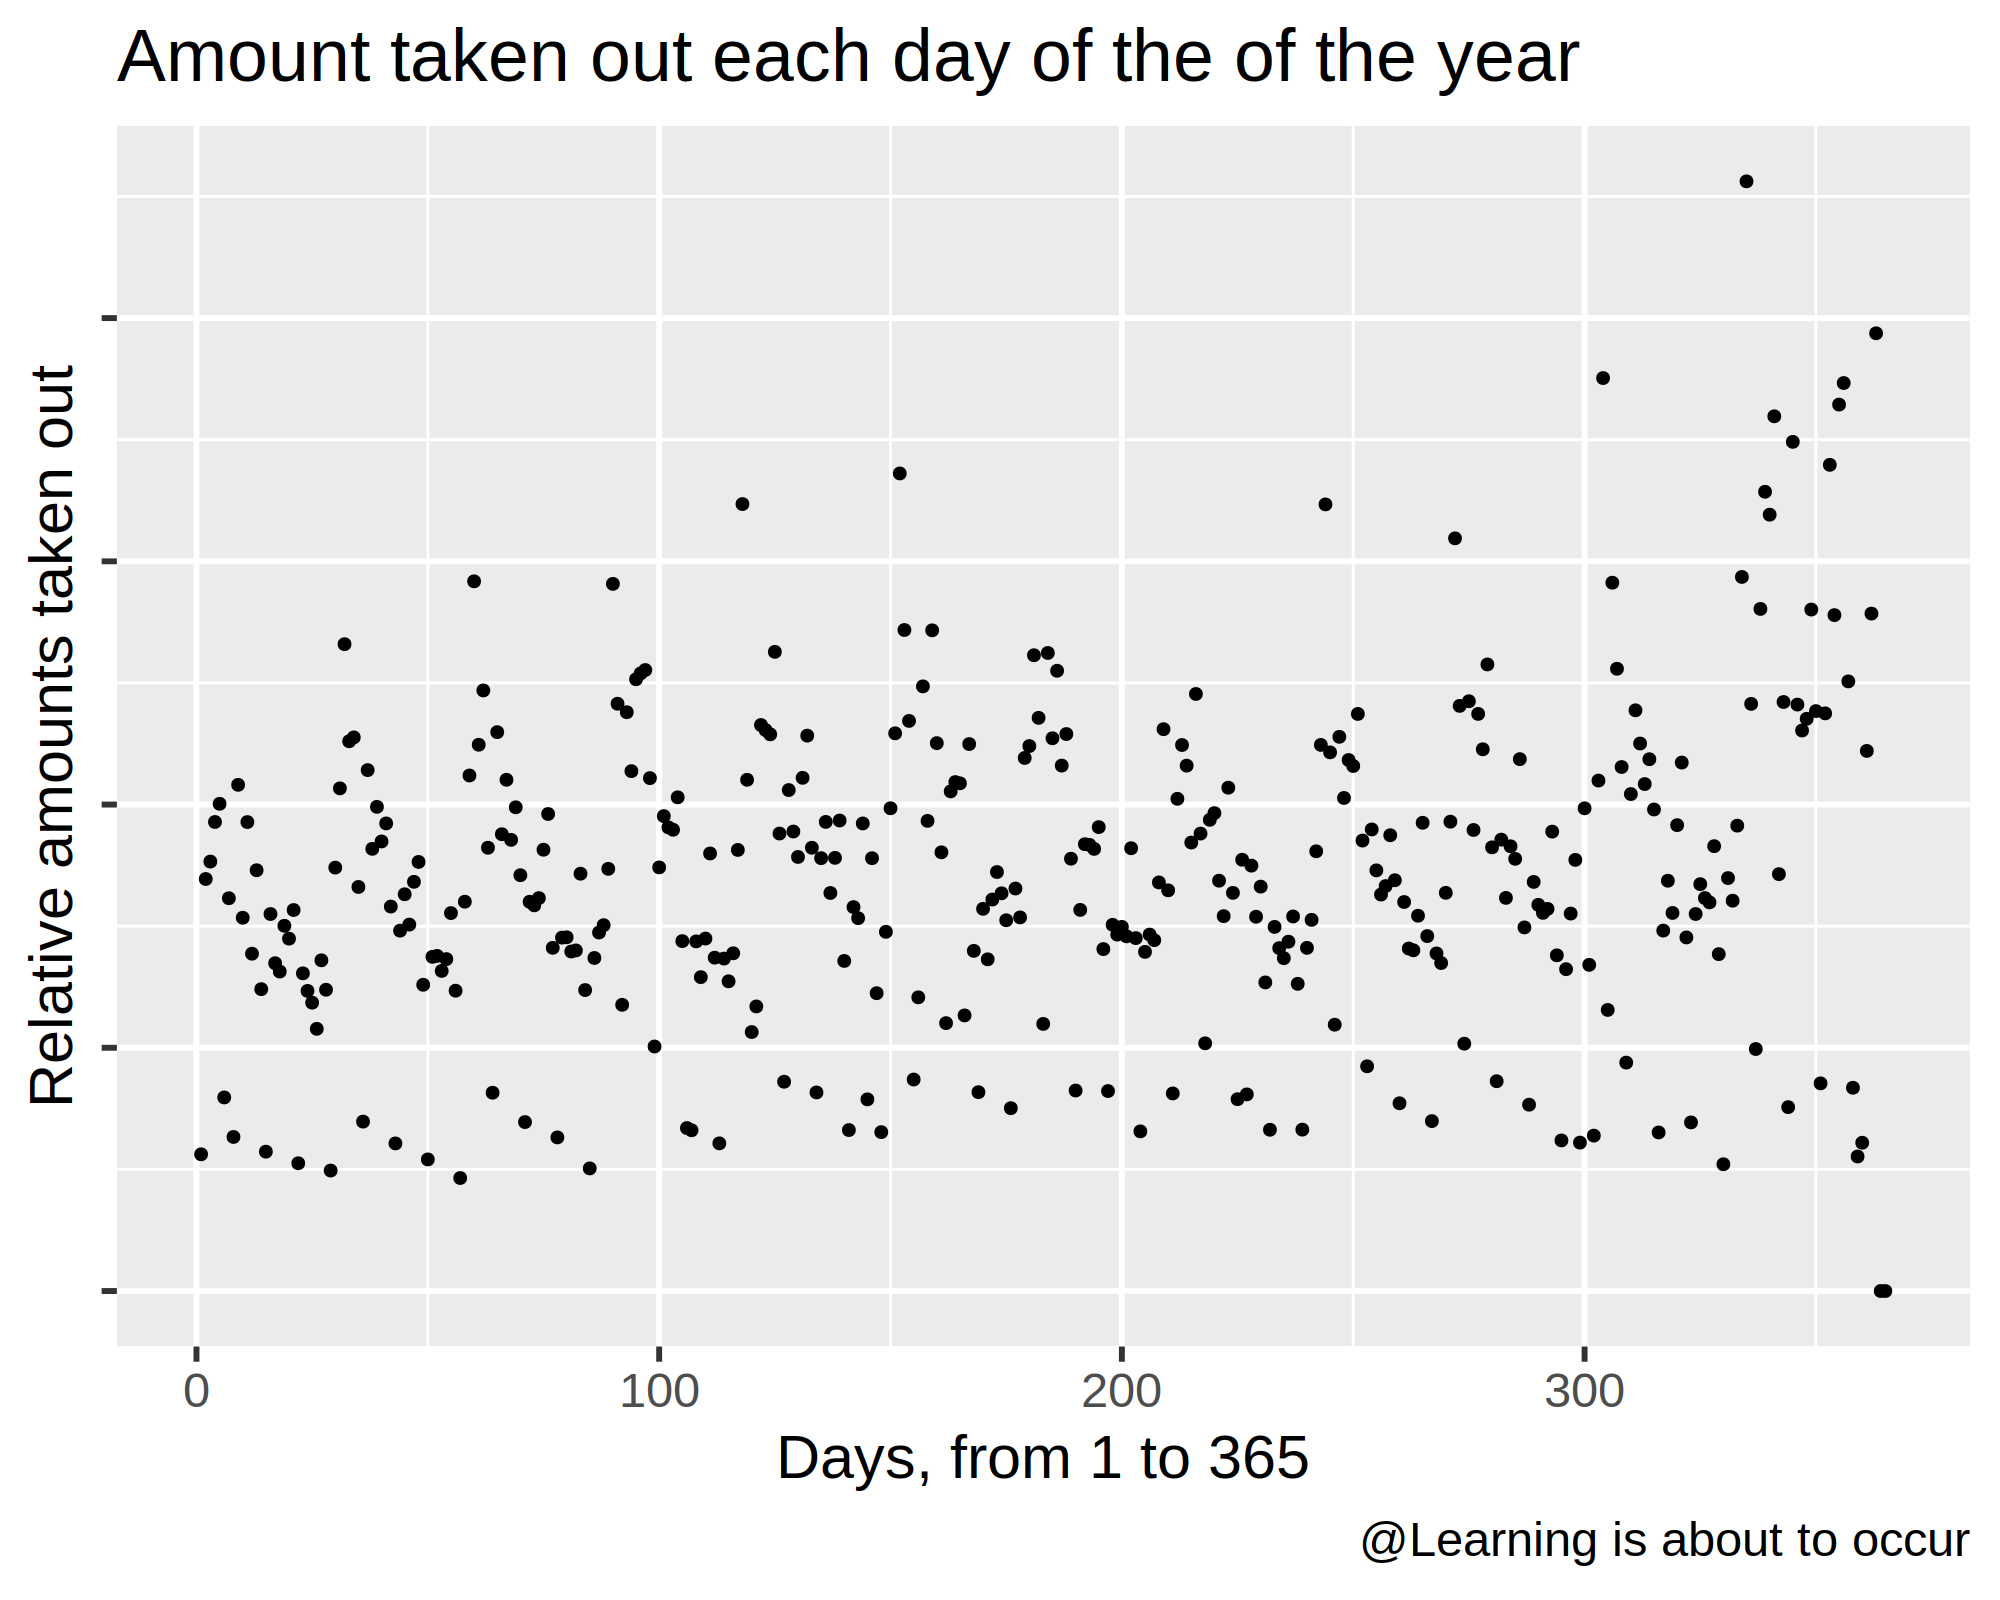Viewport: 2000px width, 1600px height.
Task: Click the highest point within the first 50 days
Action: coord(344,644)
